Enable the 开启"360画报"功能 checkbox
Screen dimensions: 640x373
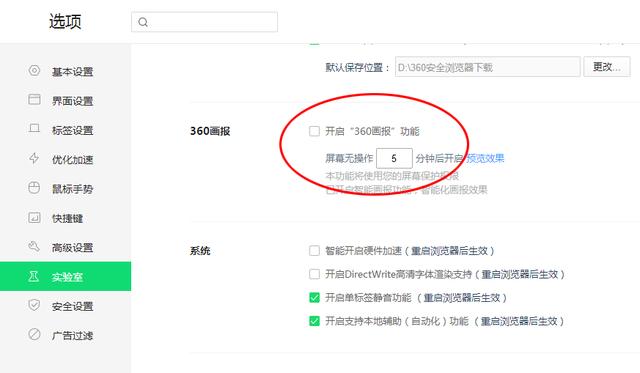(314, 131)
